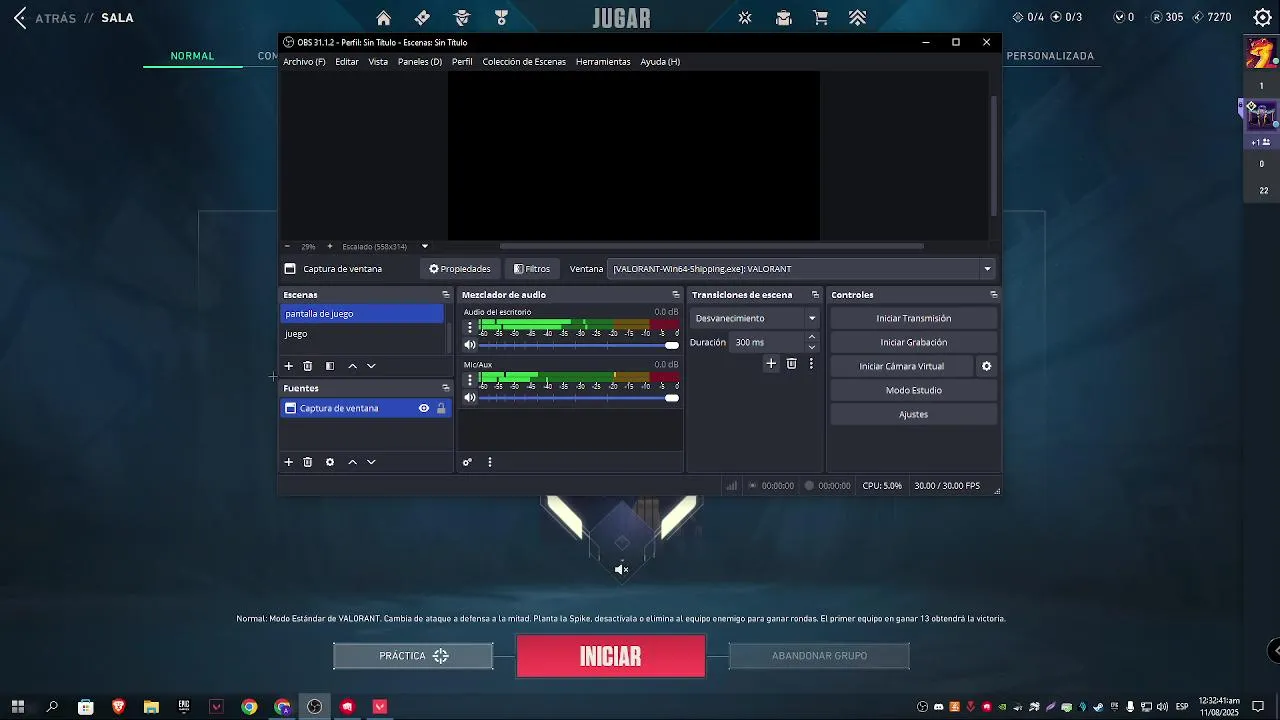Open Windows Start menu
Viewport: 1280px width, 720px height.
tap(18, 707)
